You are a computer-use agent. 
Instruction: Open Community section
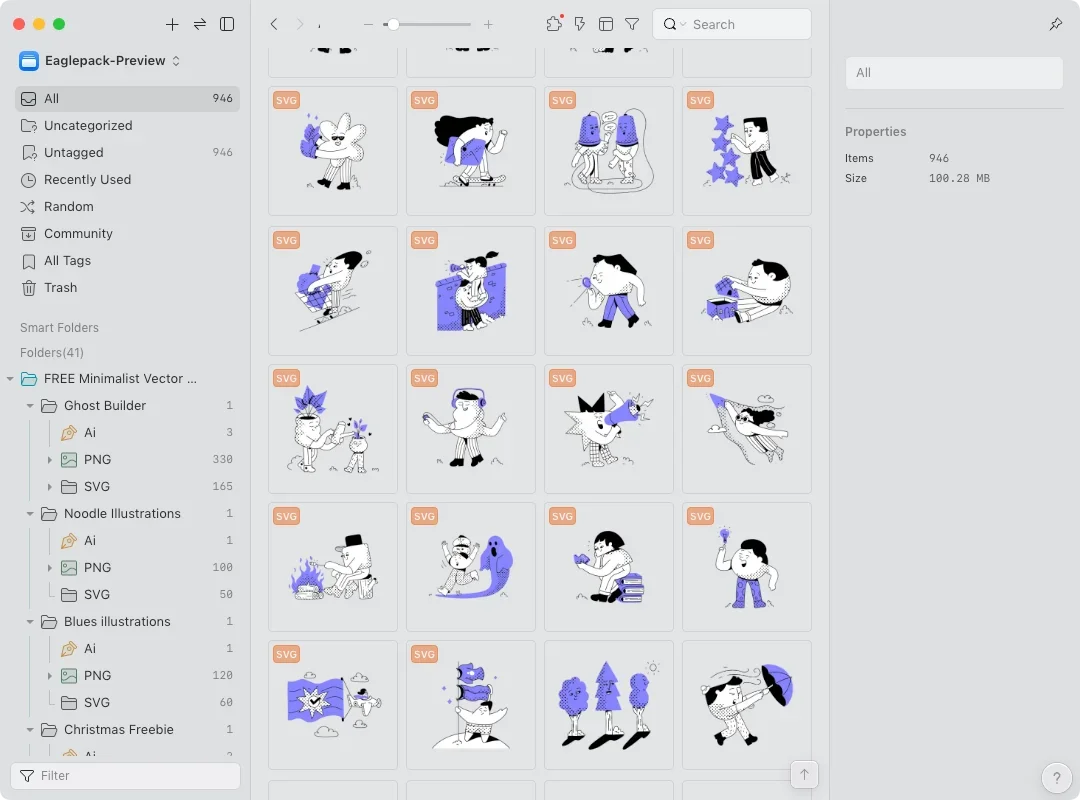[x=127, y=234]
